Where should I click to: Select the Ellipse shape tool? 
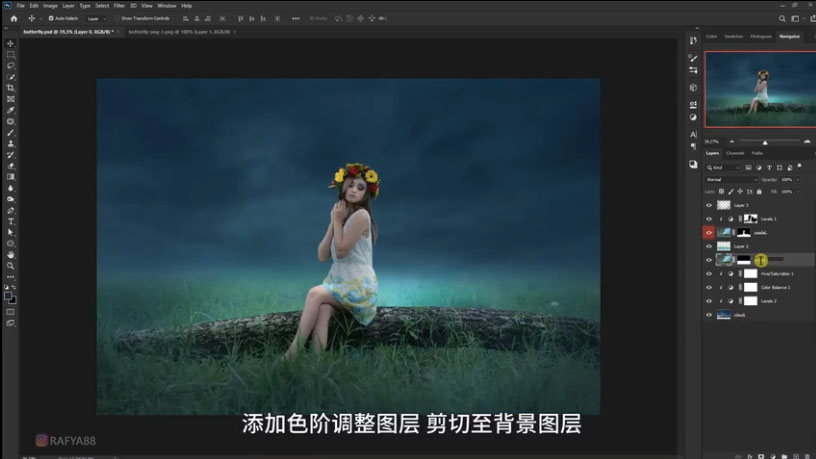[x=10, y=244]
